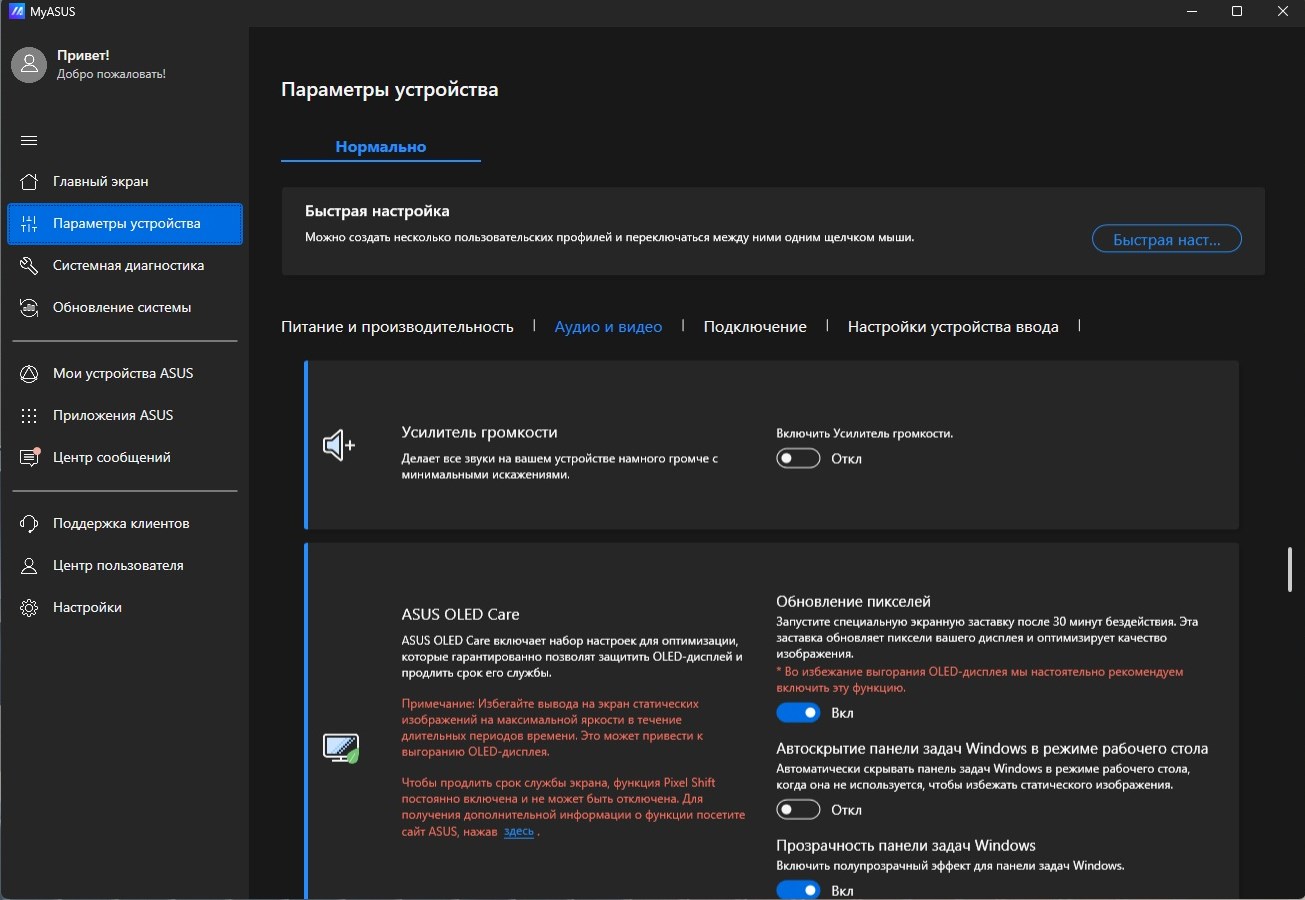Viewport: 1305px width, 900px height.
Task: Open Поддержка клиентов page
Action: (x=125, y=523)
